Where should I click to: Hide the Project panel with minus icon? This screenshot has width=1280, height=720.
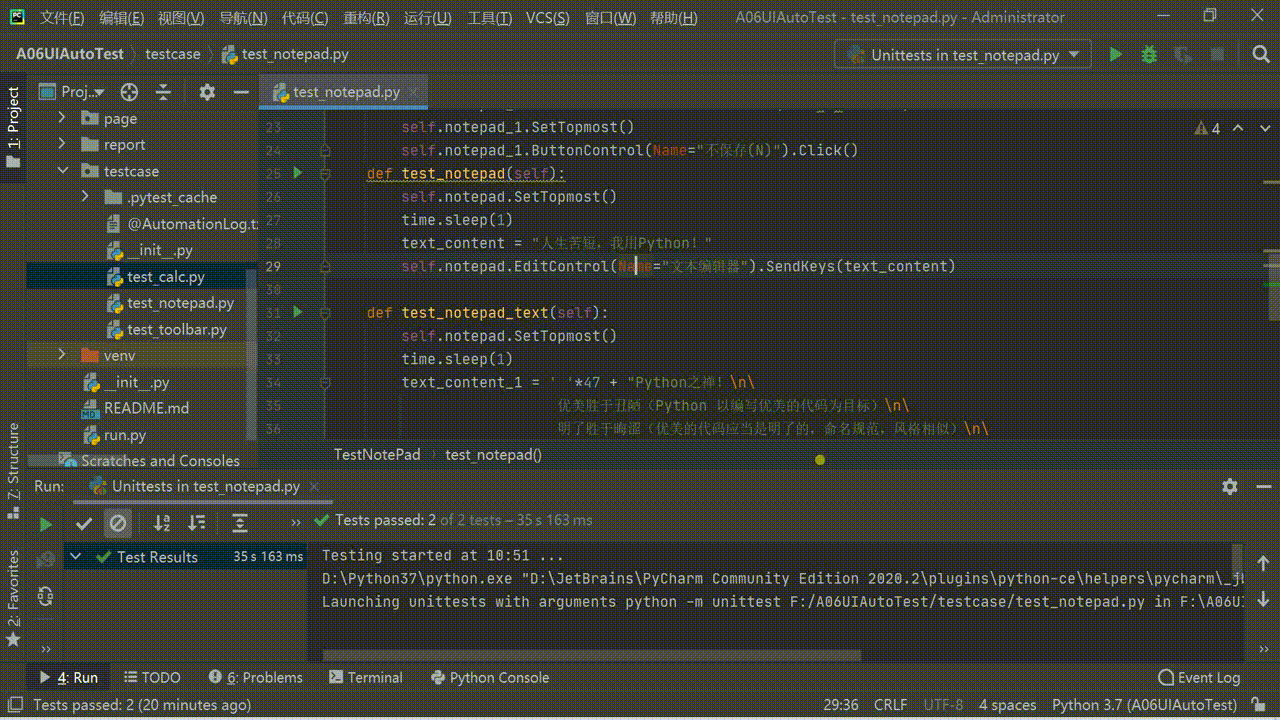[x=240, y=92]
